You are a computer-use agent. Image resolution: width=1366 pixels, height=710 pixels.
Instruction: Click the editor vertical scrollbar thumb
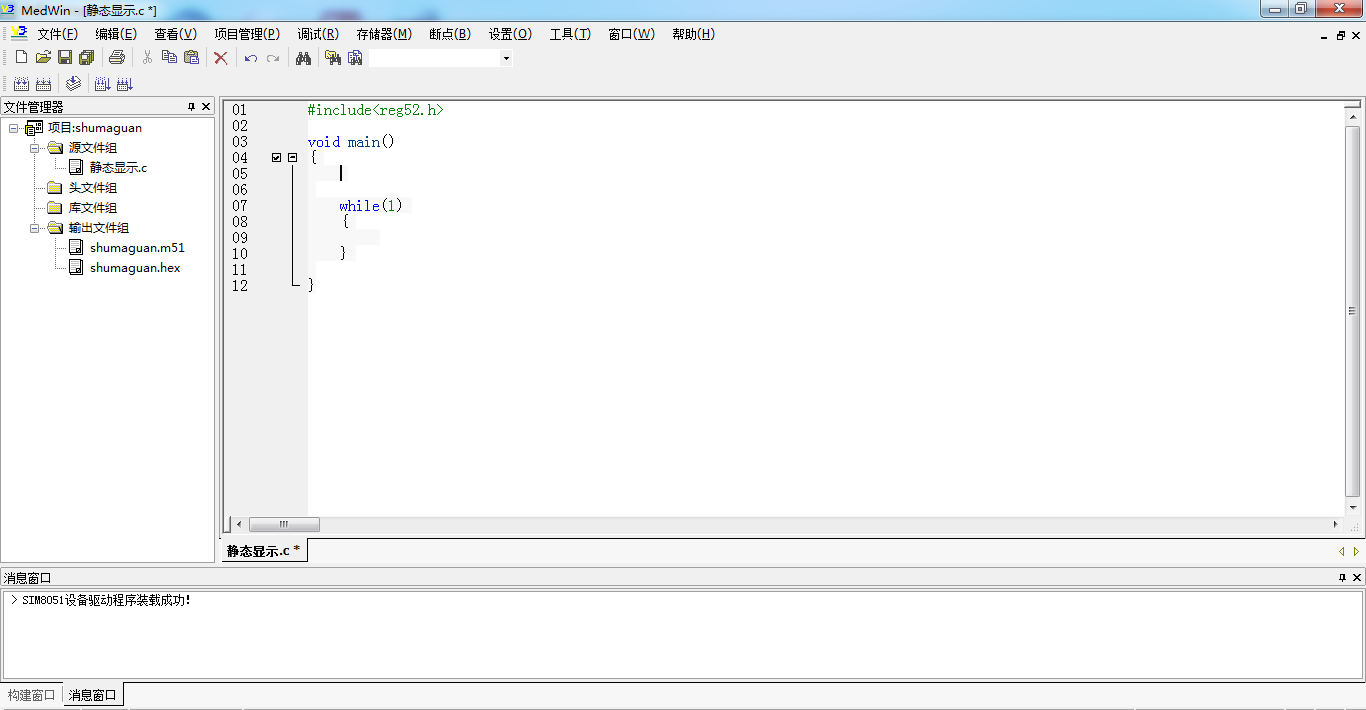[1353, 311]
